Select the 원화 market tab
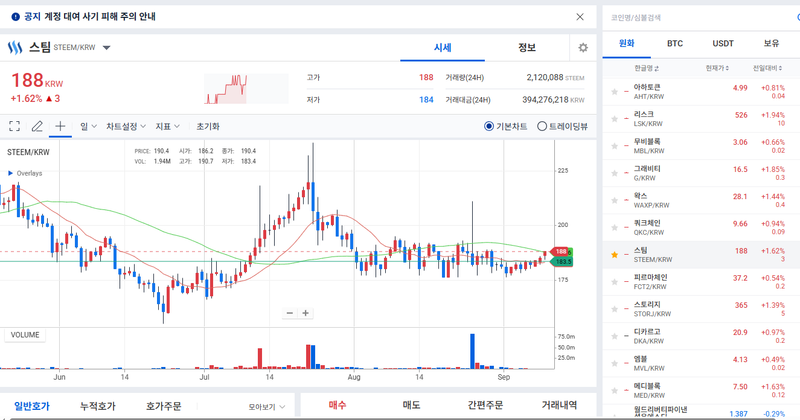Viewport: 800px width, 420px height. coord(627,43)
